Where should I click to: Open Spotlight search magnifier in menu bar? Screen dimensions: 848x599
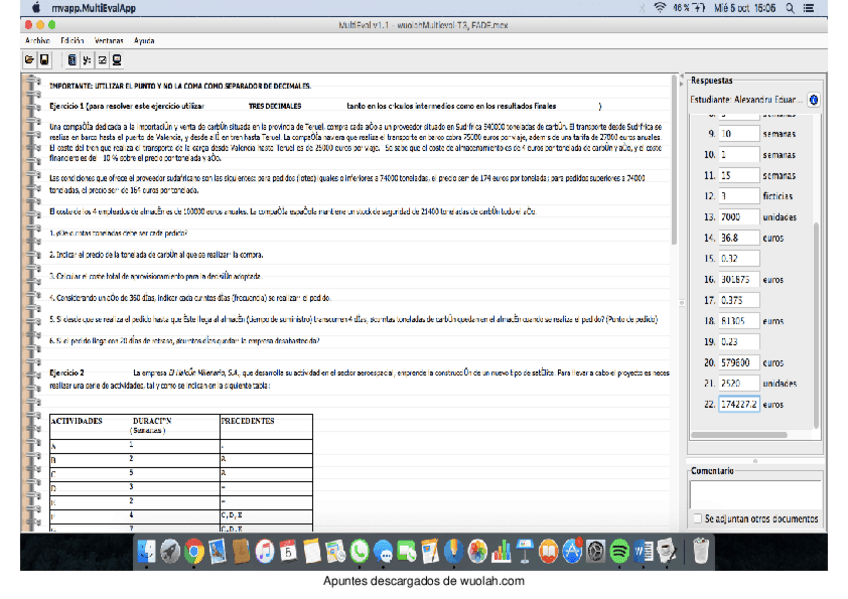tap(790, 8)
